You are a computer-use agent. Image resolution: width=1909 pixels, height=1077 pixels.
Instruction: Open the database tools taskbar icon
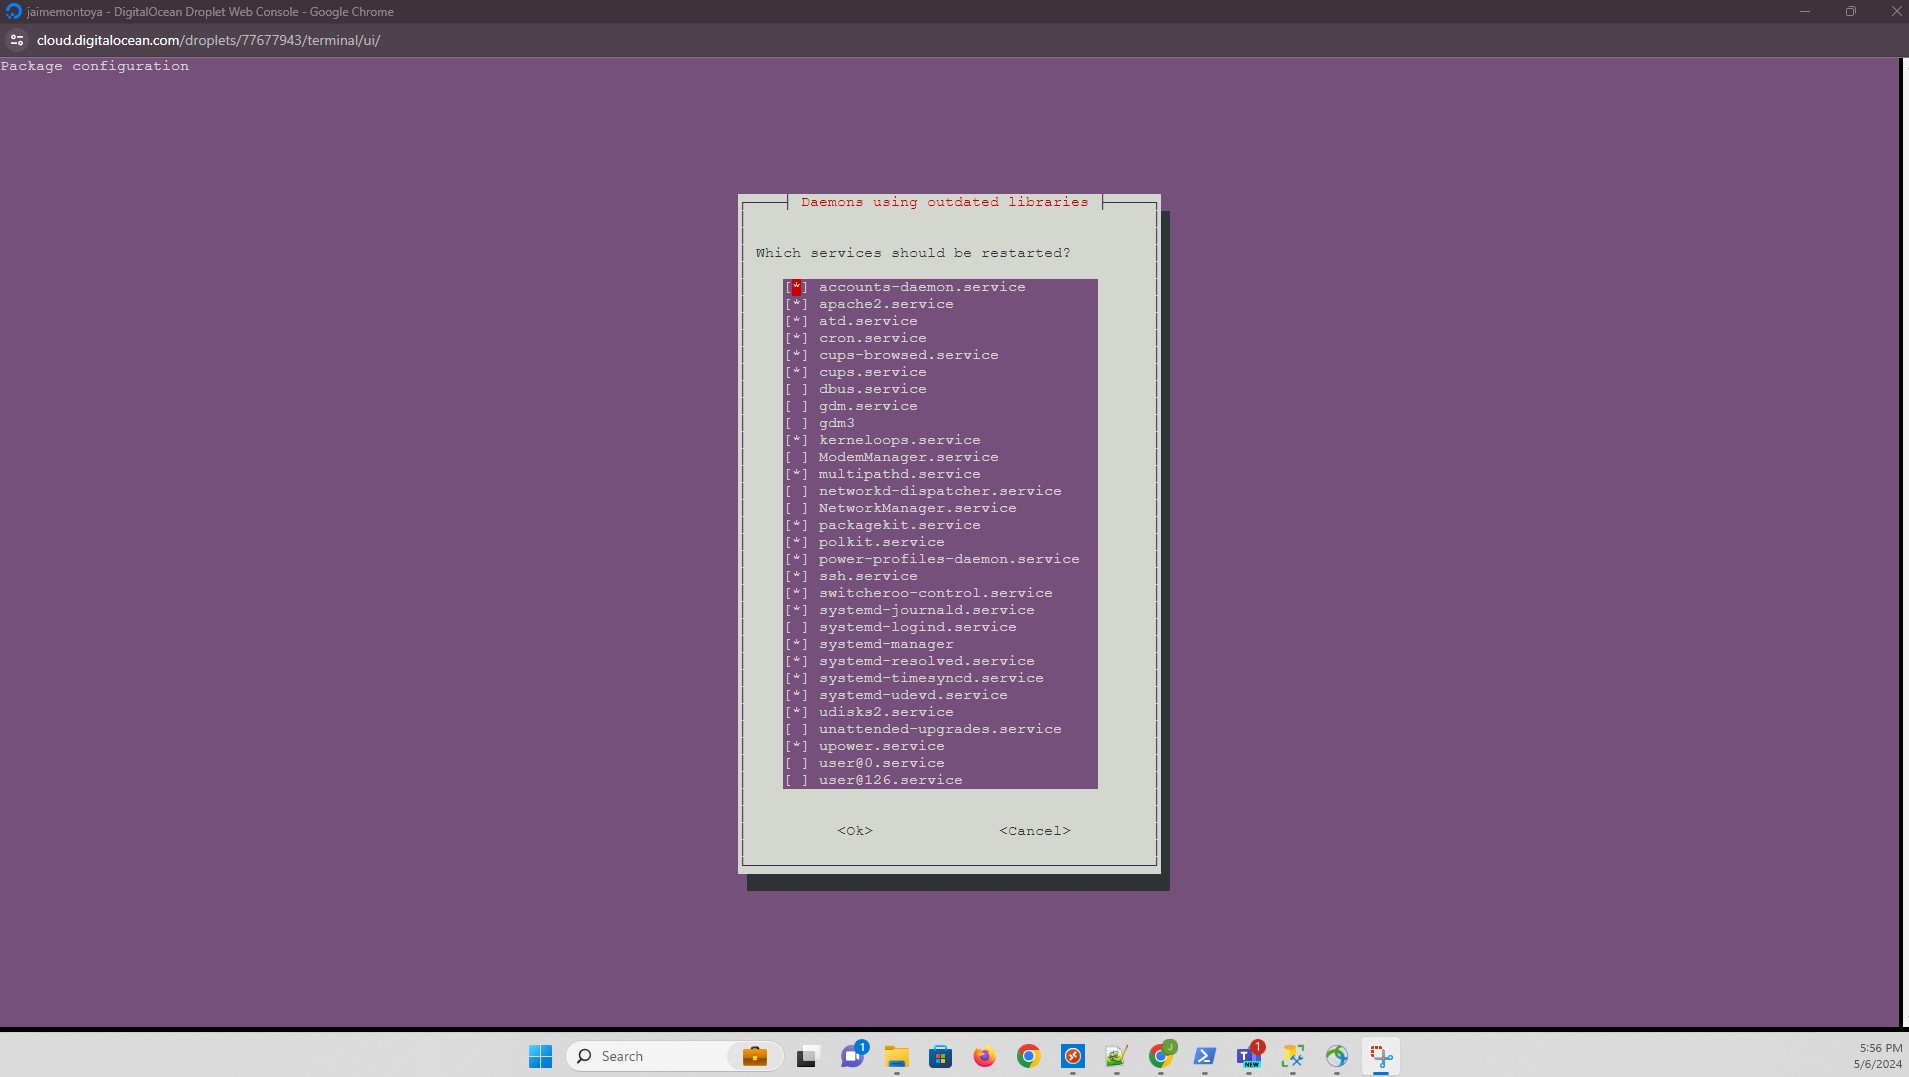coord(1293,1056)
